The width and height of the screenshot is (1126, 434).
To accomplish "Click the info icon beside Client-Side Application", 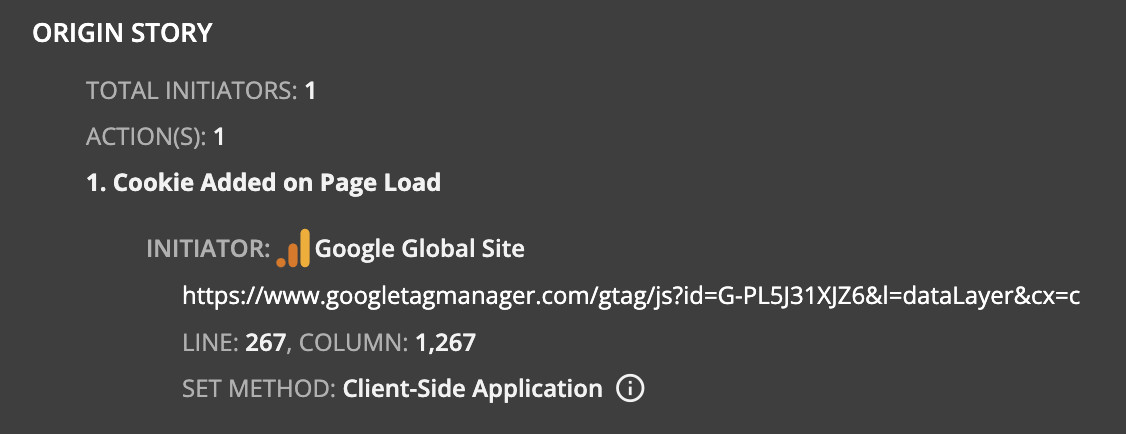I will click(629, 388).
